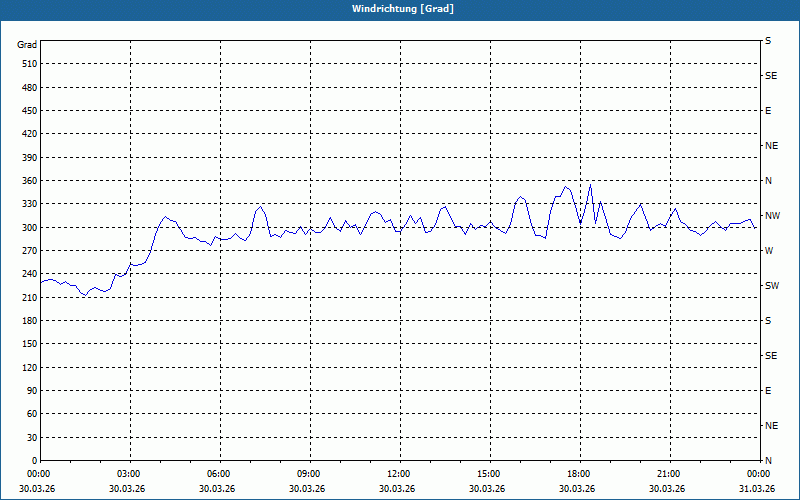Click the "Grad" y-axis unit label
The image size is (800, 500).
[27, 45]
